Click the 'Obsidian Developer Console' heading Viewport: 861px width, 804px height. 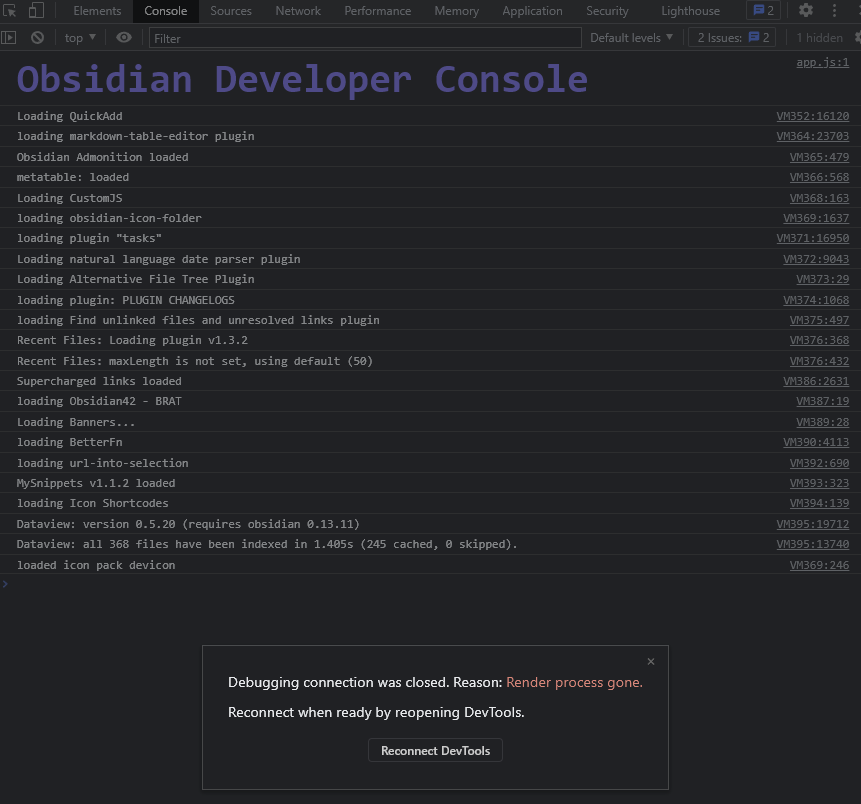click(303, 79)
